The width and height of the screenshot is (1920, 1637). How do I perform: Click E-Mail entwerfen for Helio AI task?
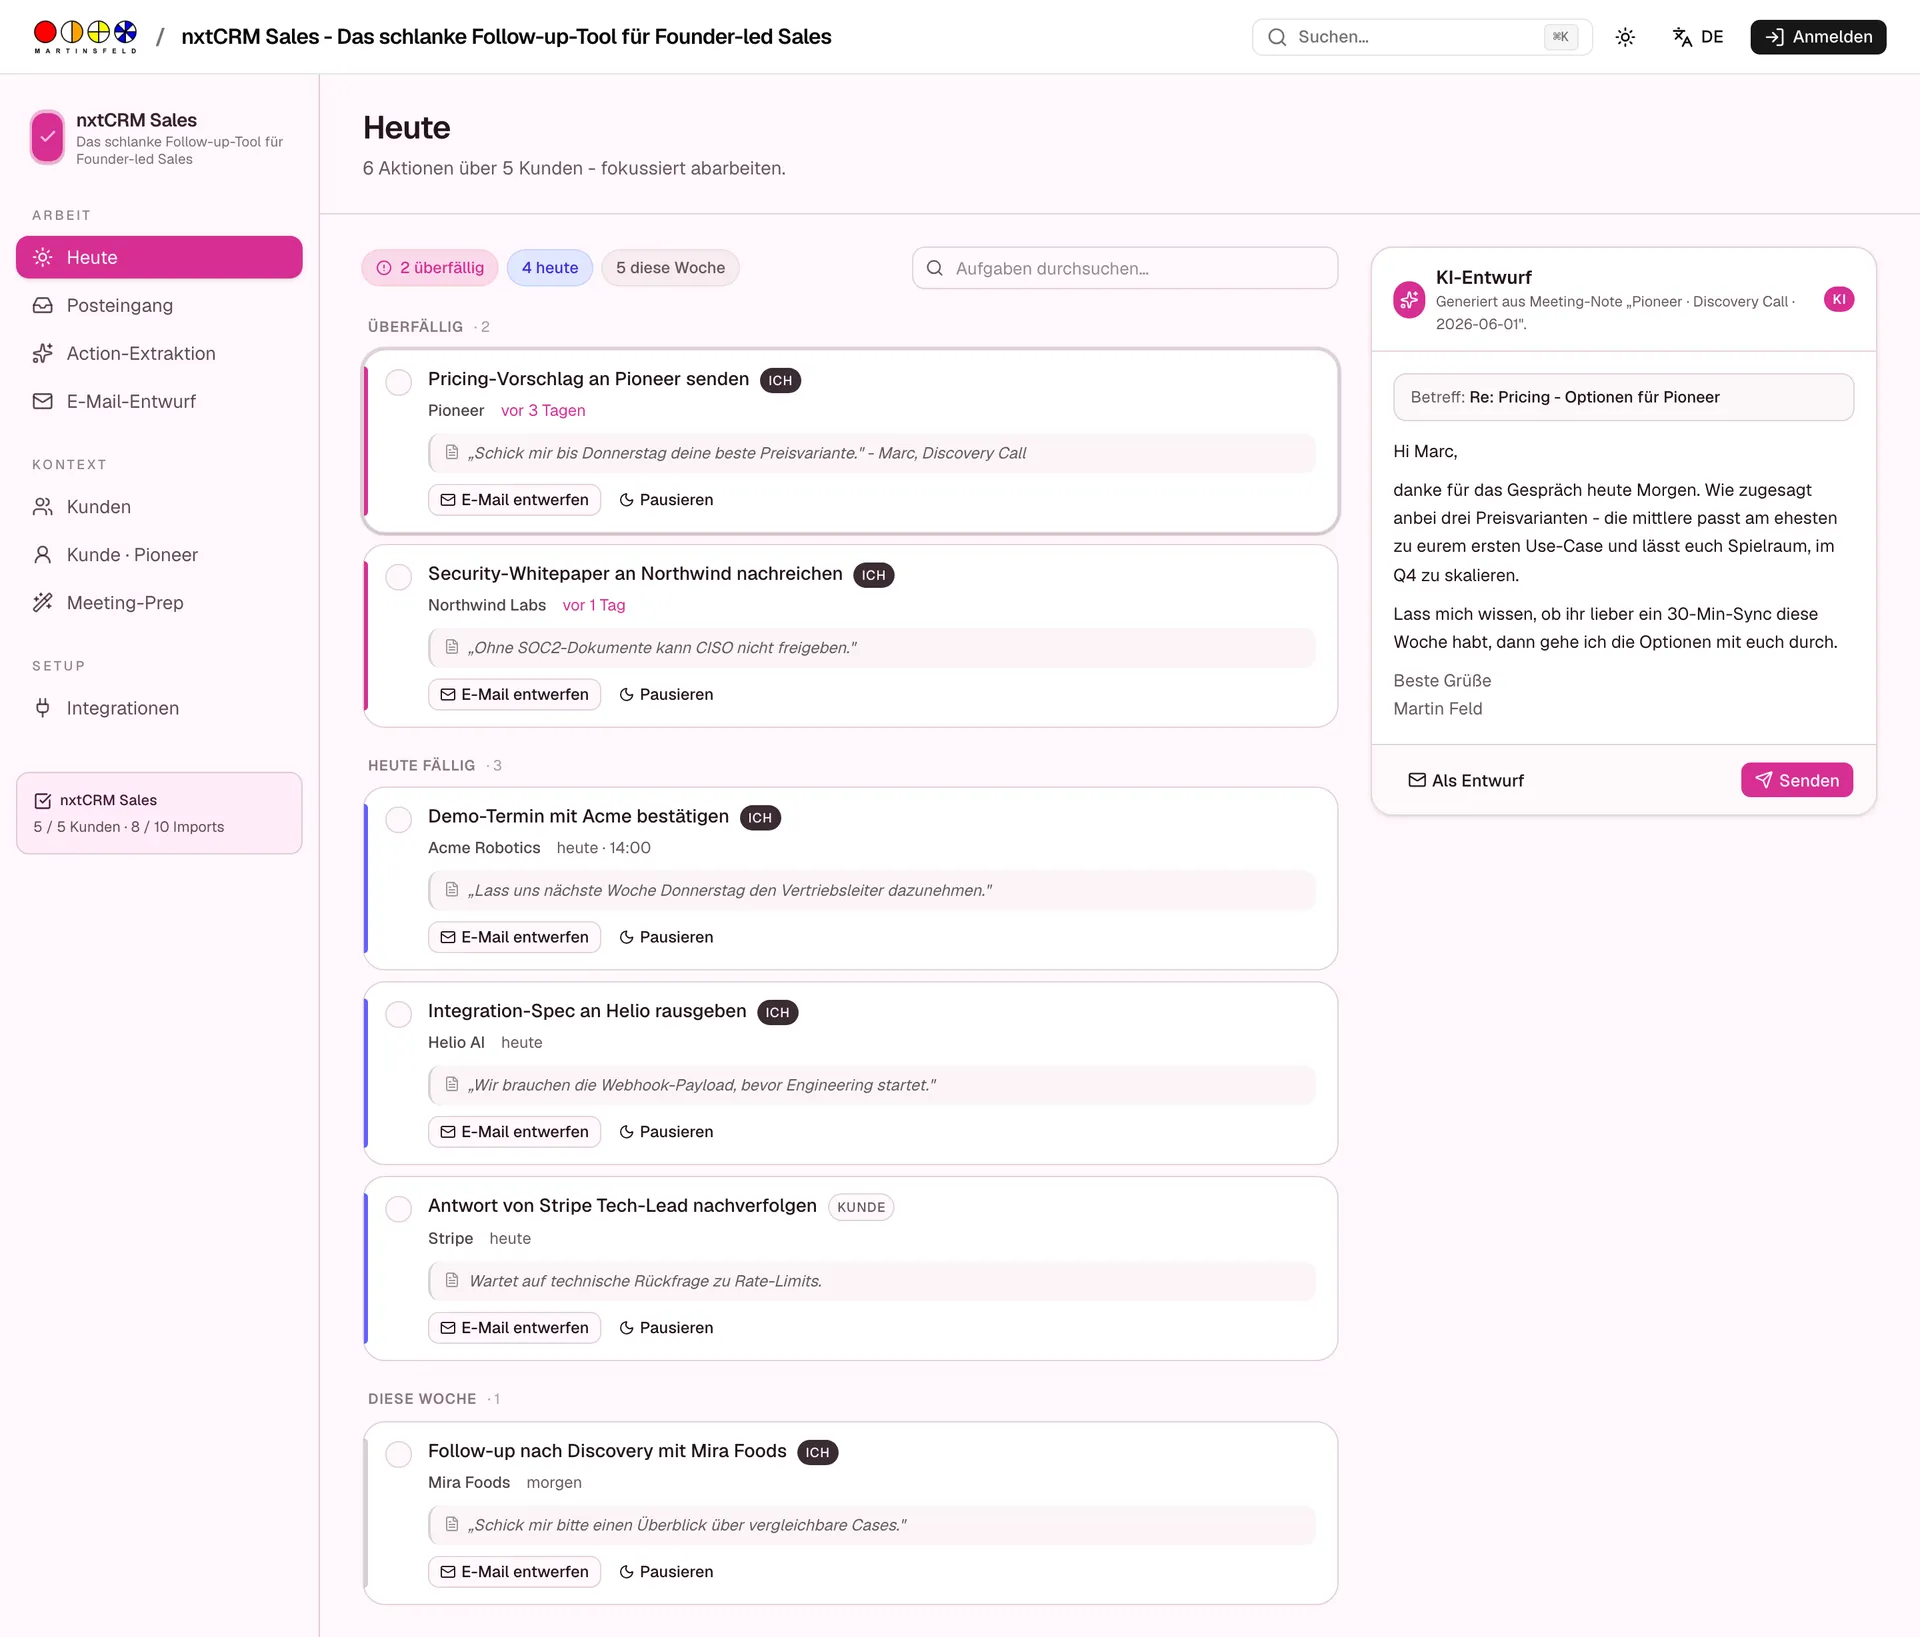pyautogui.click(x=514, y=1132)
